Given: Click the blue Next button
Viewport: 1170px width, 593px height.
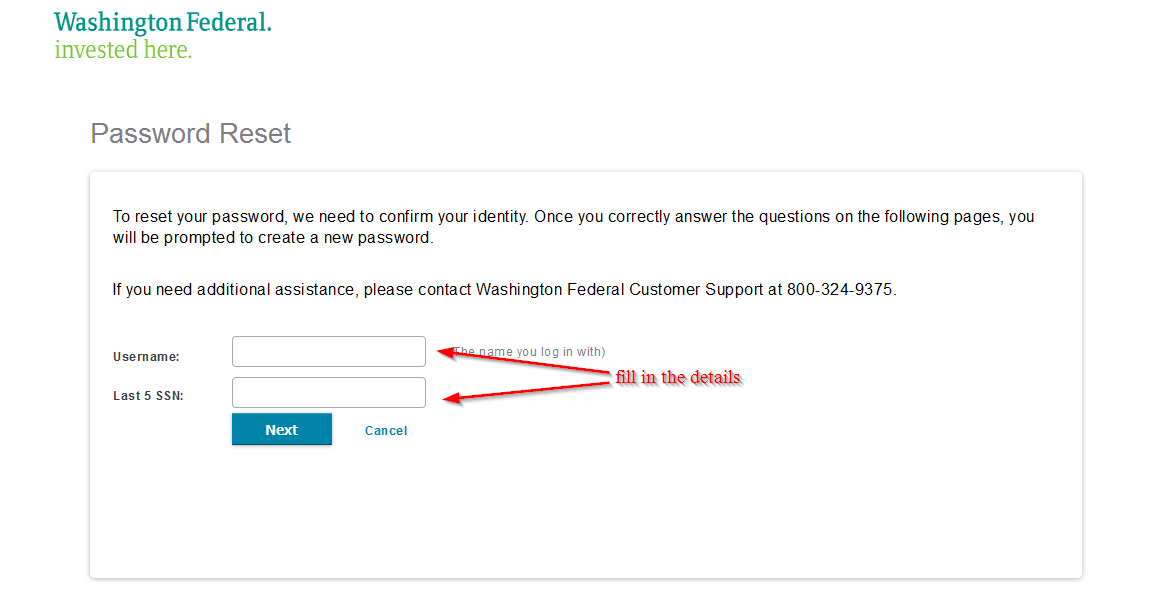Looking at the screenshot, I should [281, 430].
